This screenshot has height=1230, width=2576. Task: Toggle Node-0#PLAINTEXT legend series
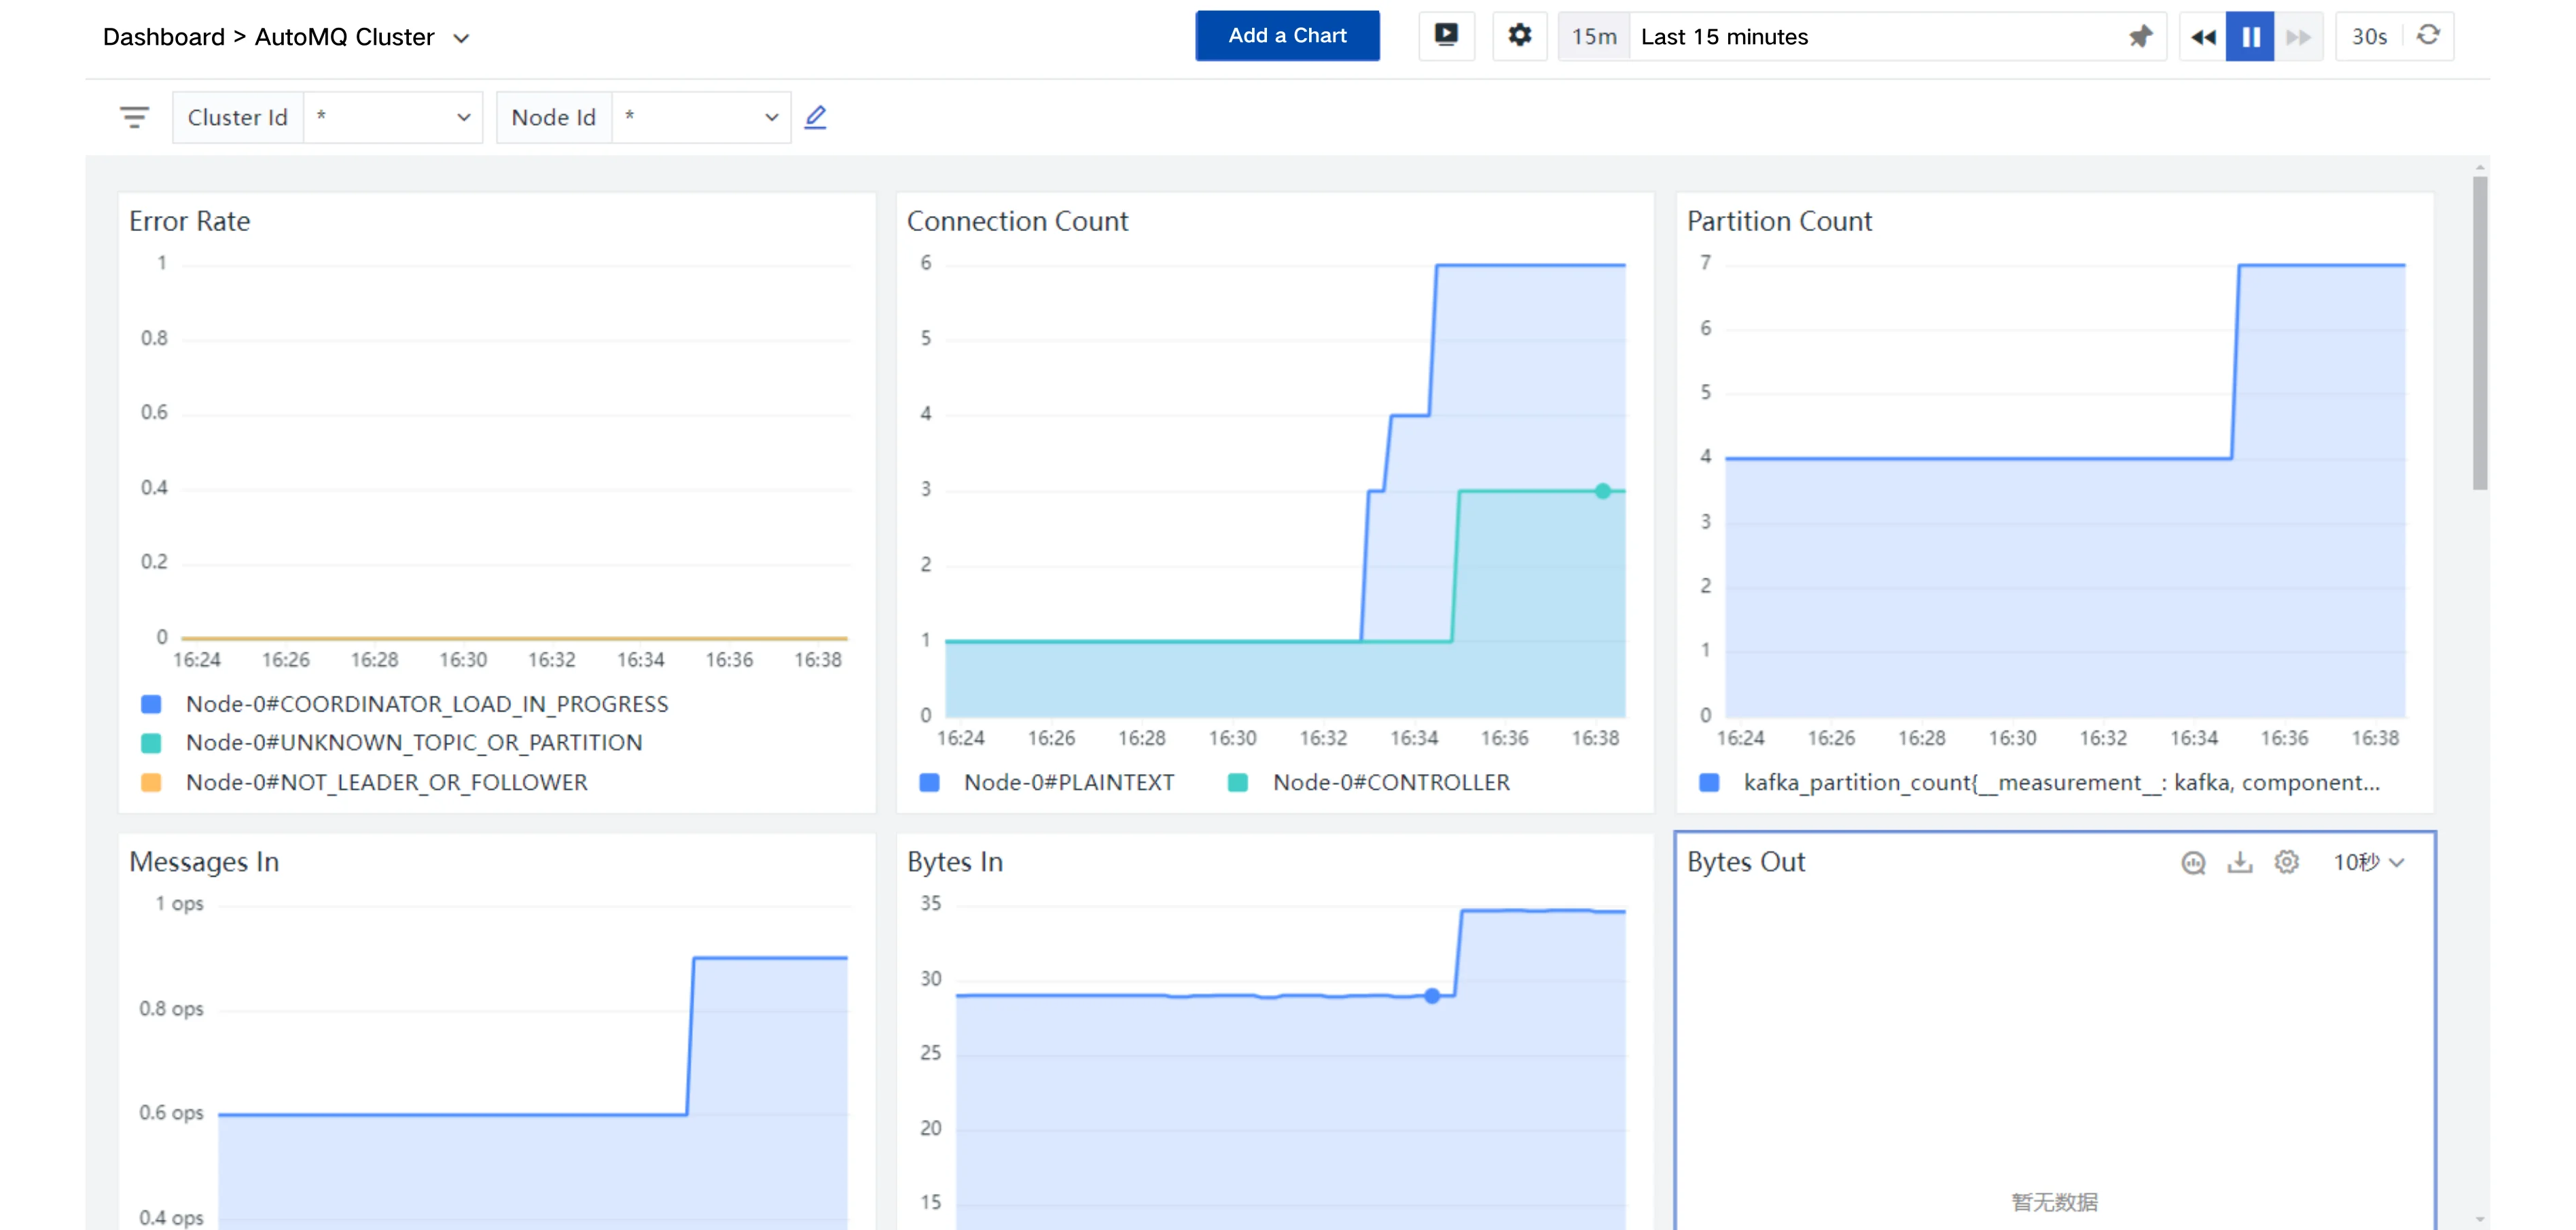pos(1068,782)
